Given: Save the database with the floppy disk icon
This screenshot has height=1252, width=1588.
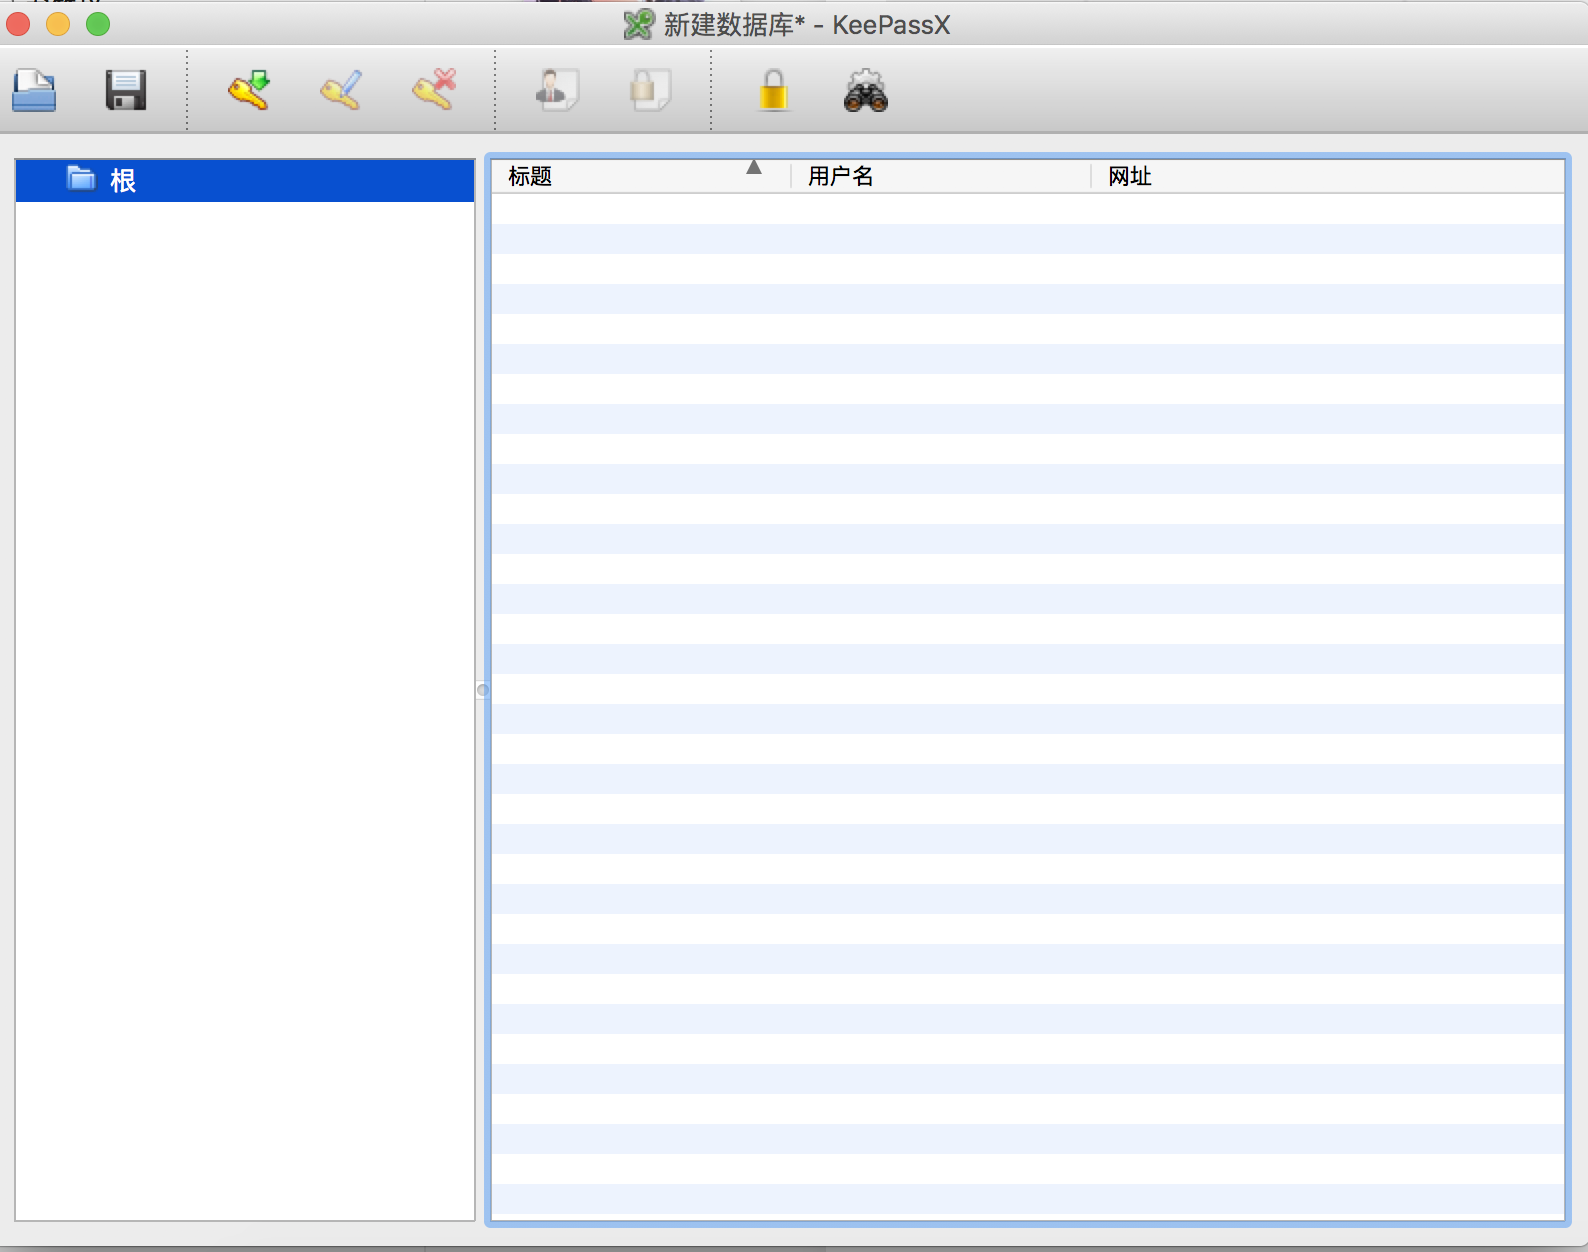Looking at the screenshot, I should (126, 91).
